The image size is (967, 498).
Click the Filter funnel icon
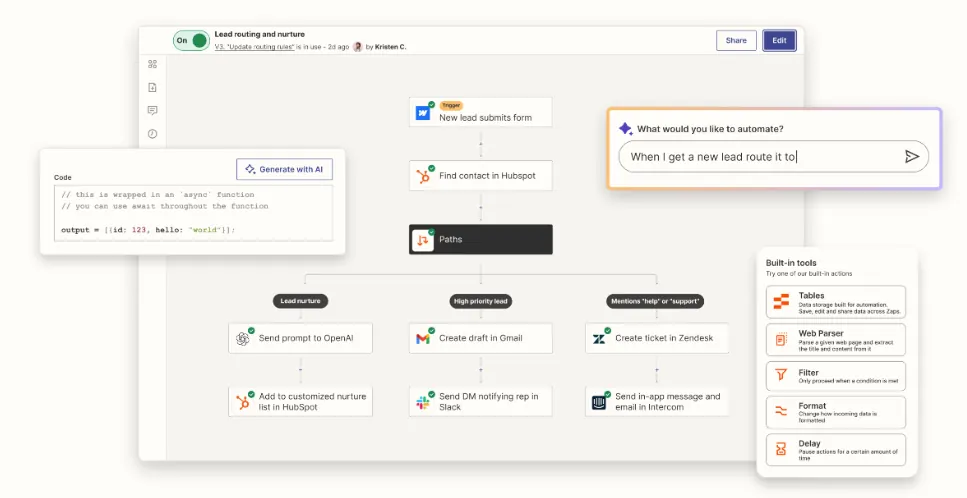tap(781, 375)
